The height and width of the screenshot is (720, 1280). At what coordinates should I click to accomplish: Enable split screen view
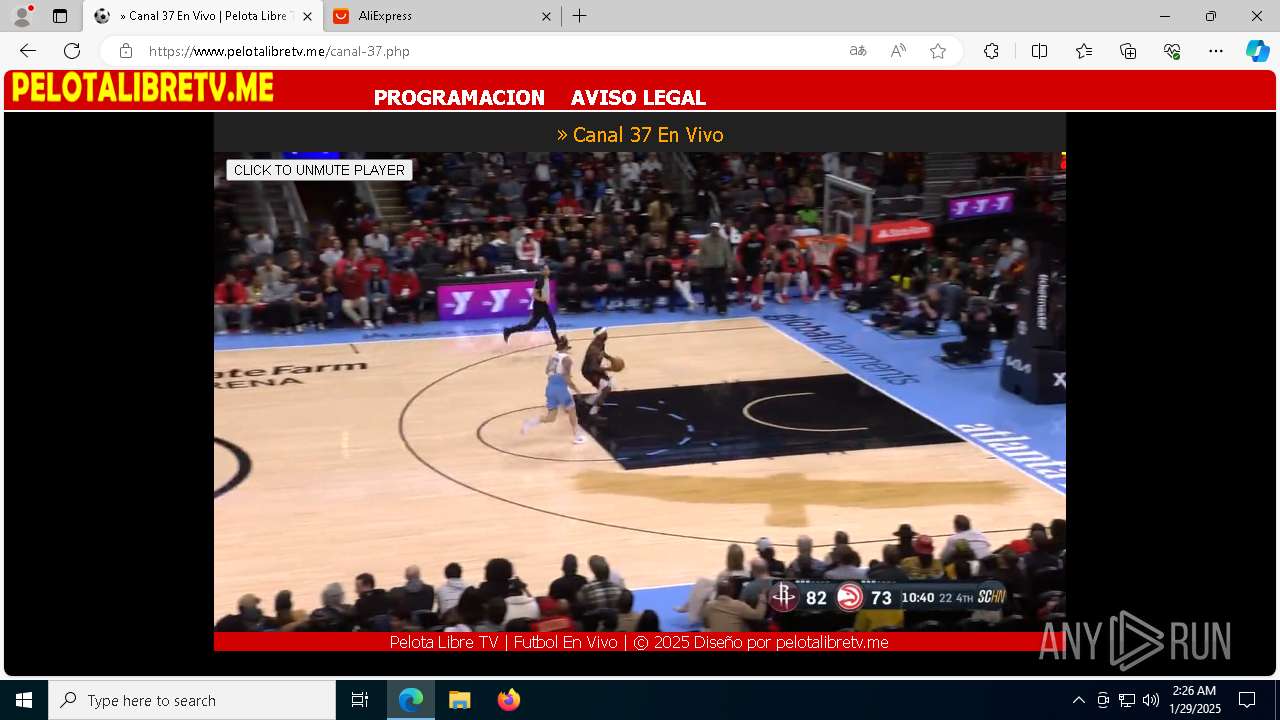(1039, 51)
